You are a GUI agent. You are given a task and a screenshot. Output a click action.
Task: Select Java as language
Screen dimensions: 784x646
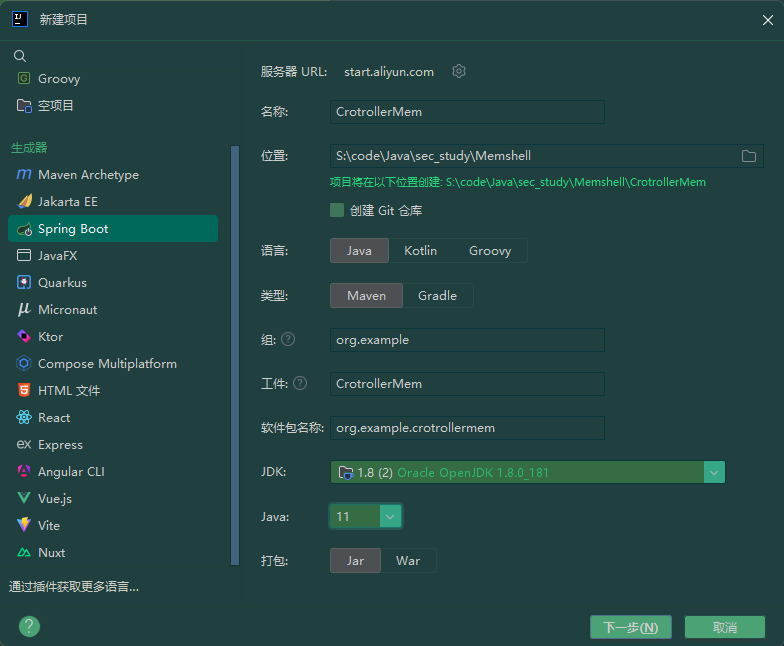pyautogui.click(x=360, y=251)
